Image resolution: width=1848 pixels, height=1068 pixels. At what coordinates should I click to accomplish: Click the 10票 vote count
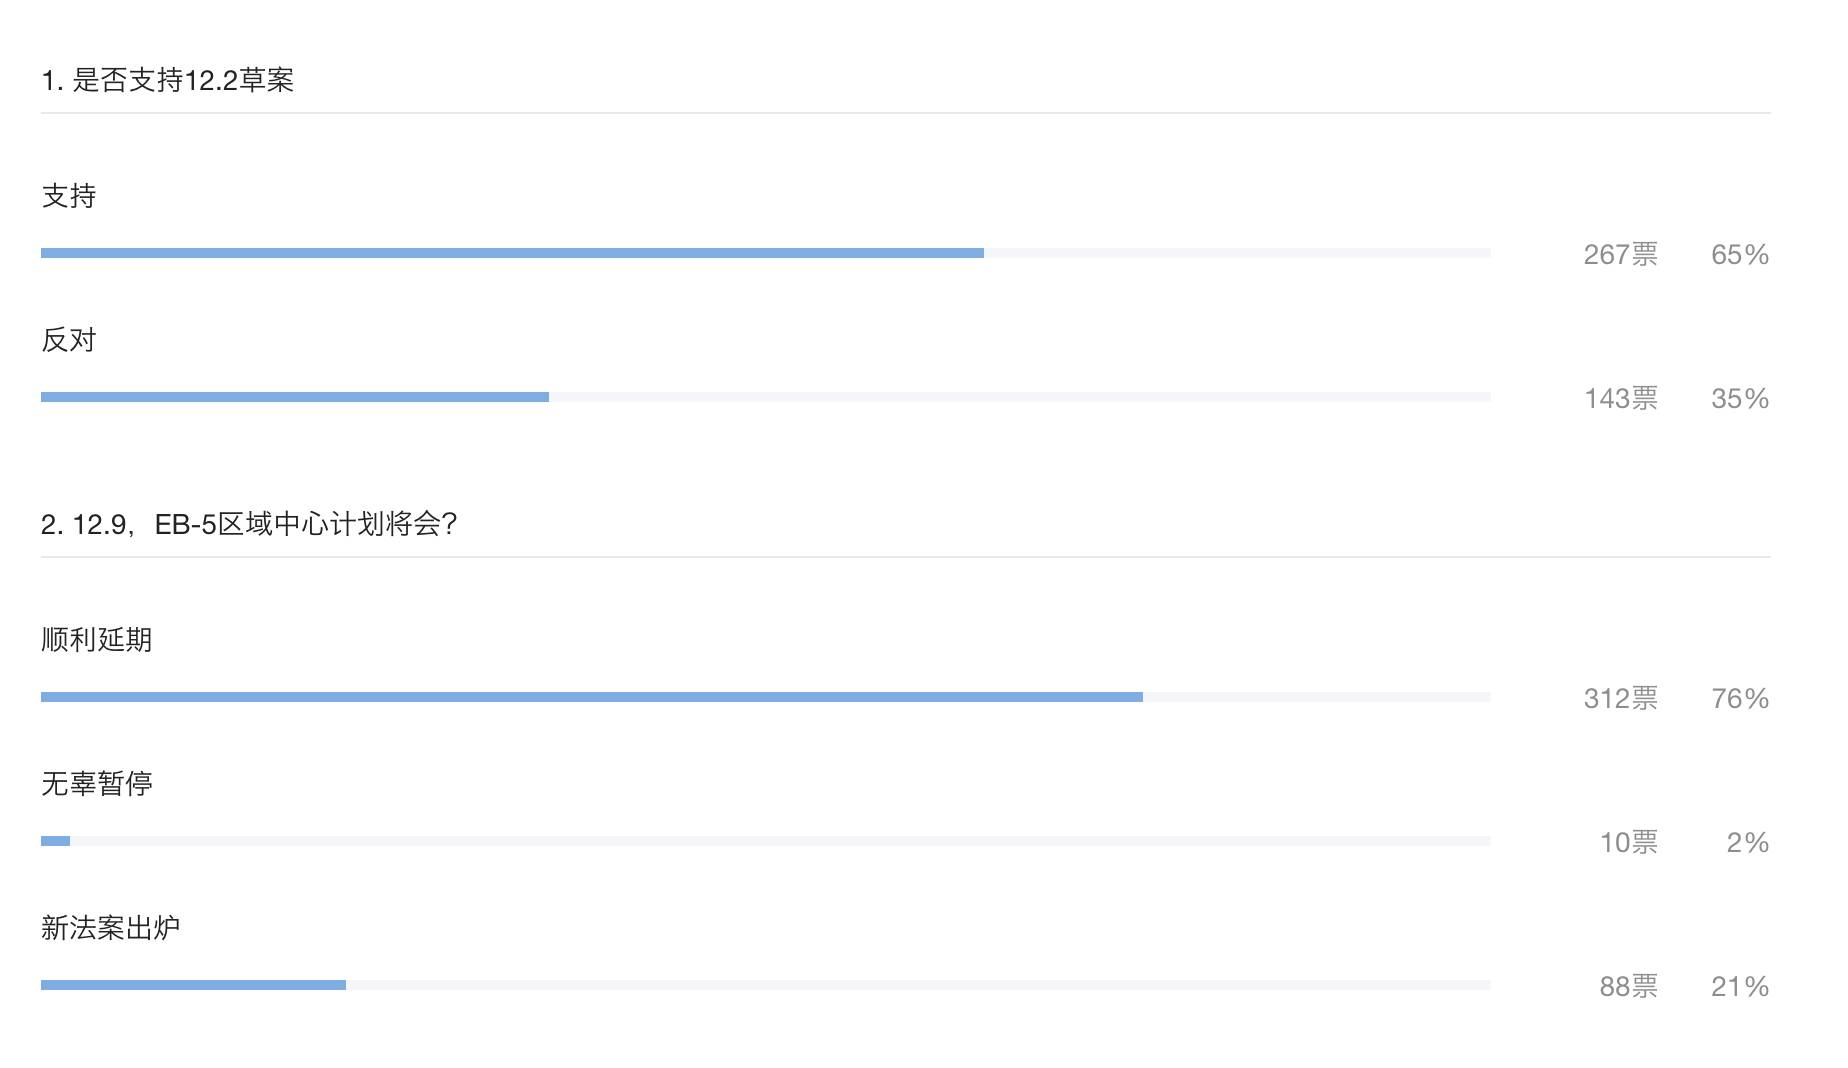click(x=1628, y=843)
